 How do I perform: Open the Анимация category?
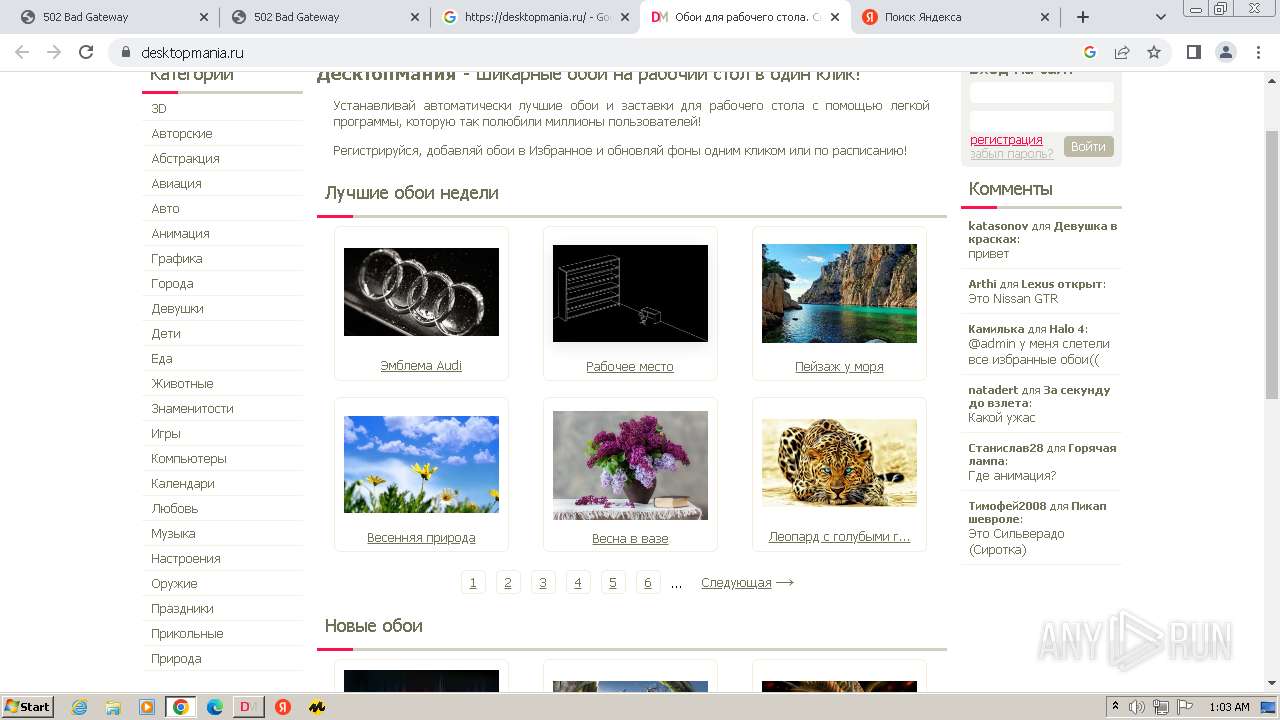point(180,233)
